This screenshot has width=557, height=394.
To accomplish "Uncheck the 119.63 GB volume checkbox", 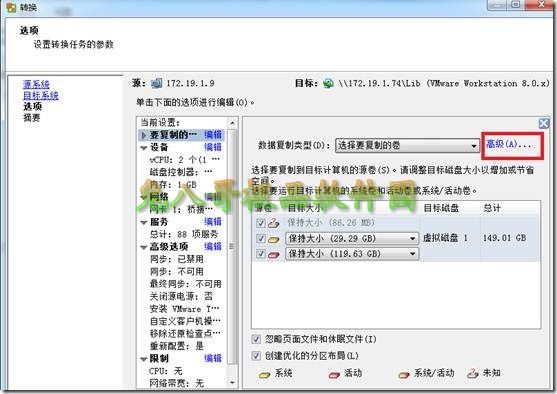I will tap(261, 254).
